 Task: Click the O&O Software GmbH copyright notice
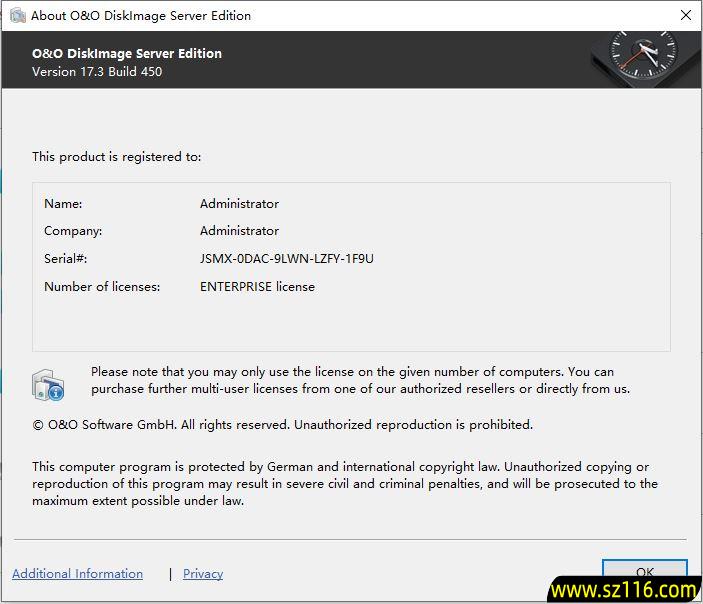[x=282, y=425]
